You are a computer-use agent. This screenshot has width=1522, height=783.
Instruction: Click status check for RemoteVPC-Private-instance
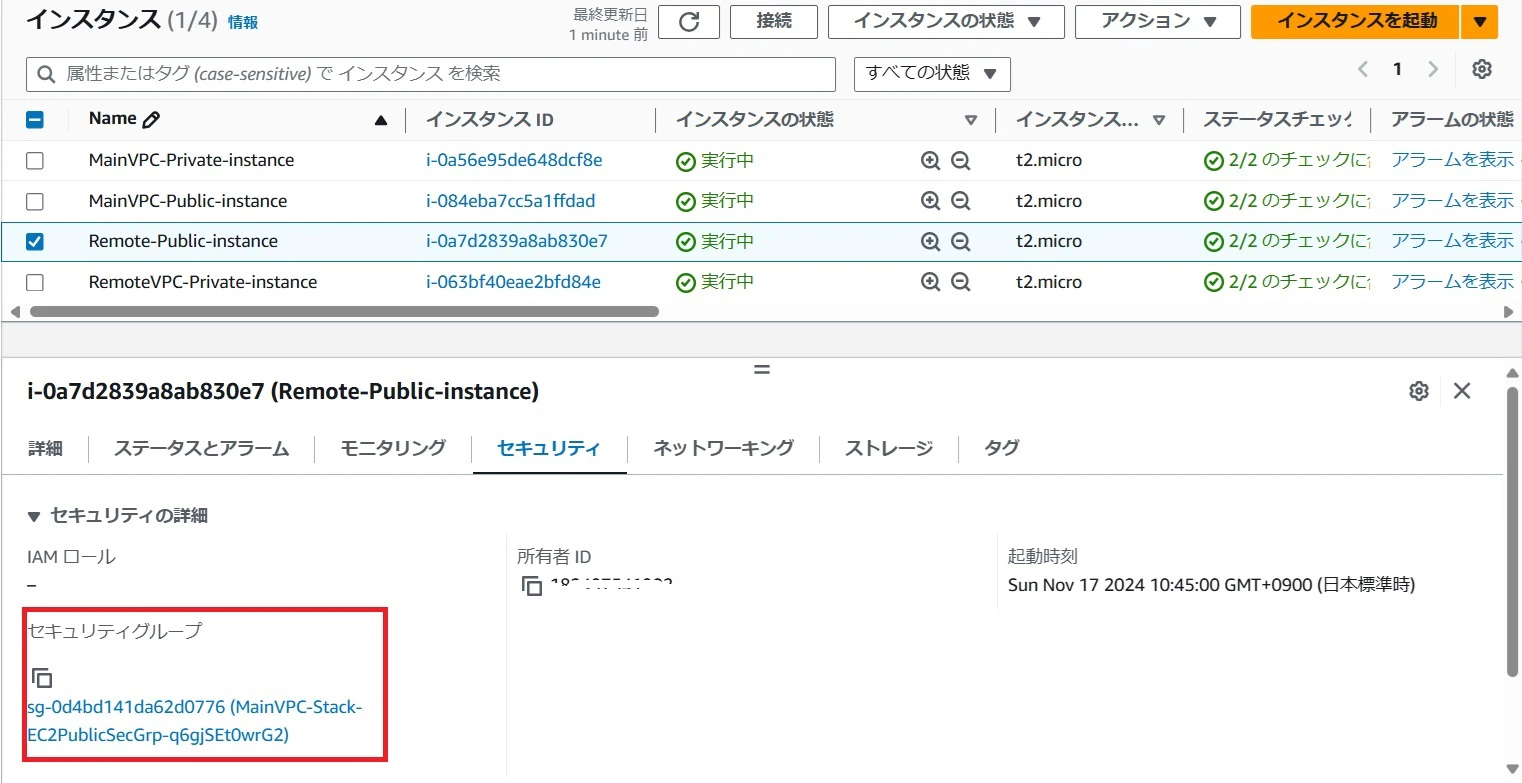tap(1286, 282)
